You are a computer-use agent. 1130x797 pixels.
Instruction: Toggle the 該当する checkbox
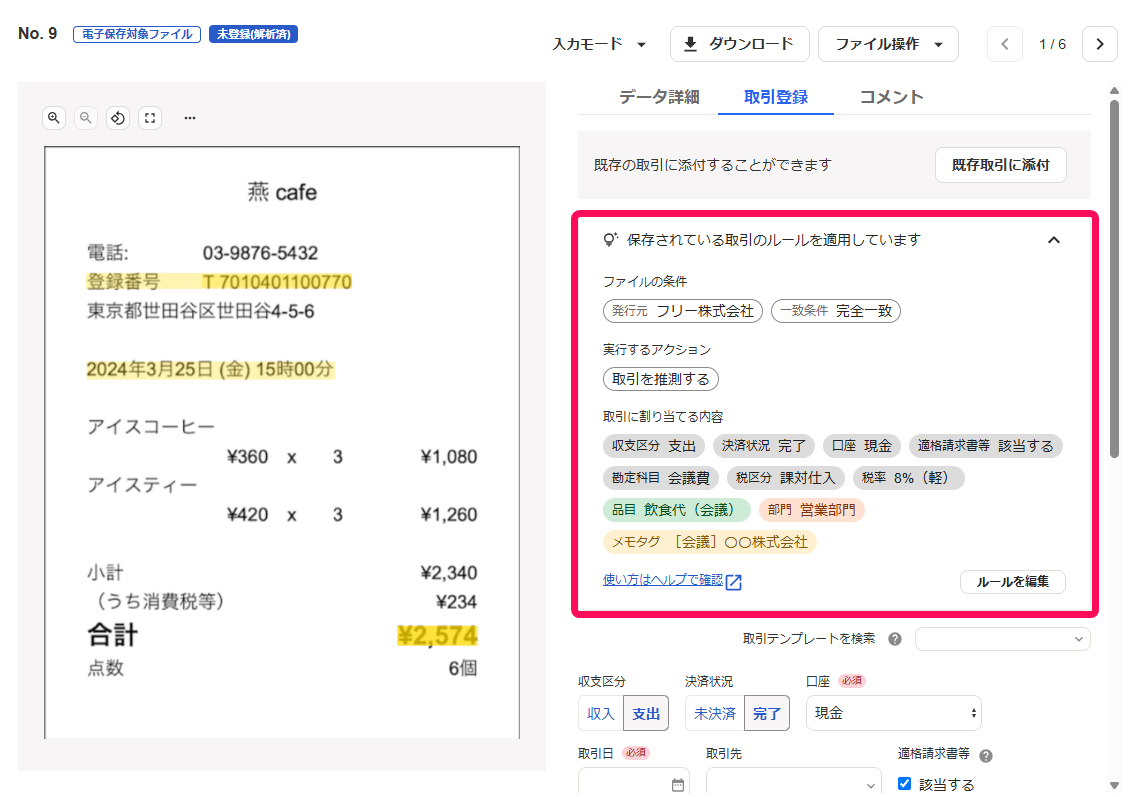point(904,783)
